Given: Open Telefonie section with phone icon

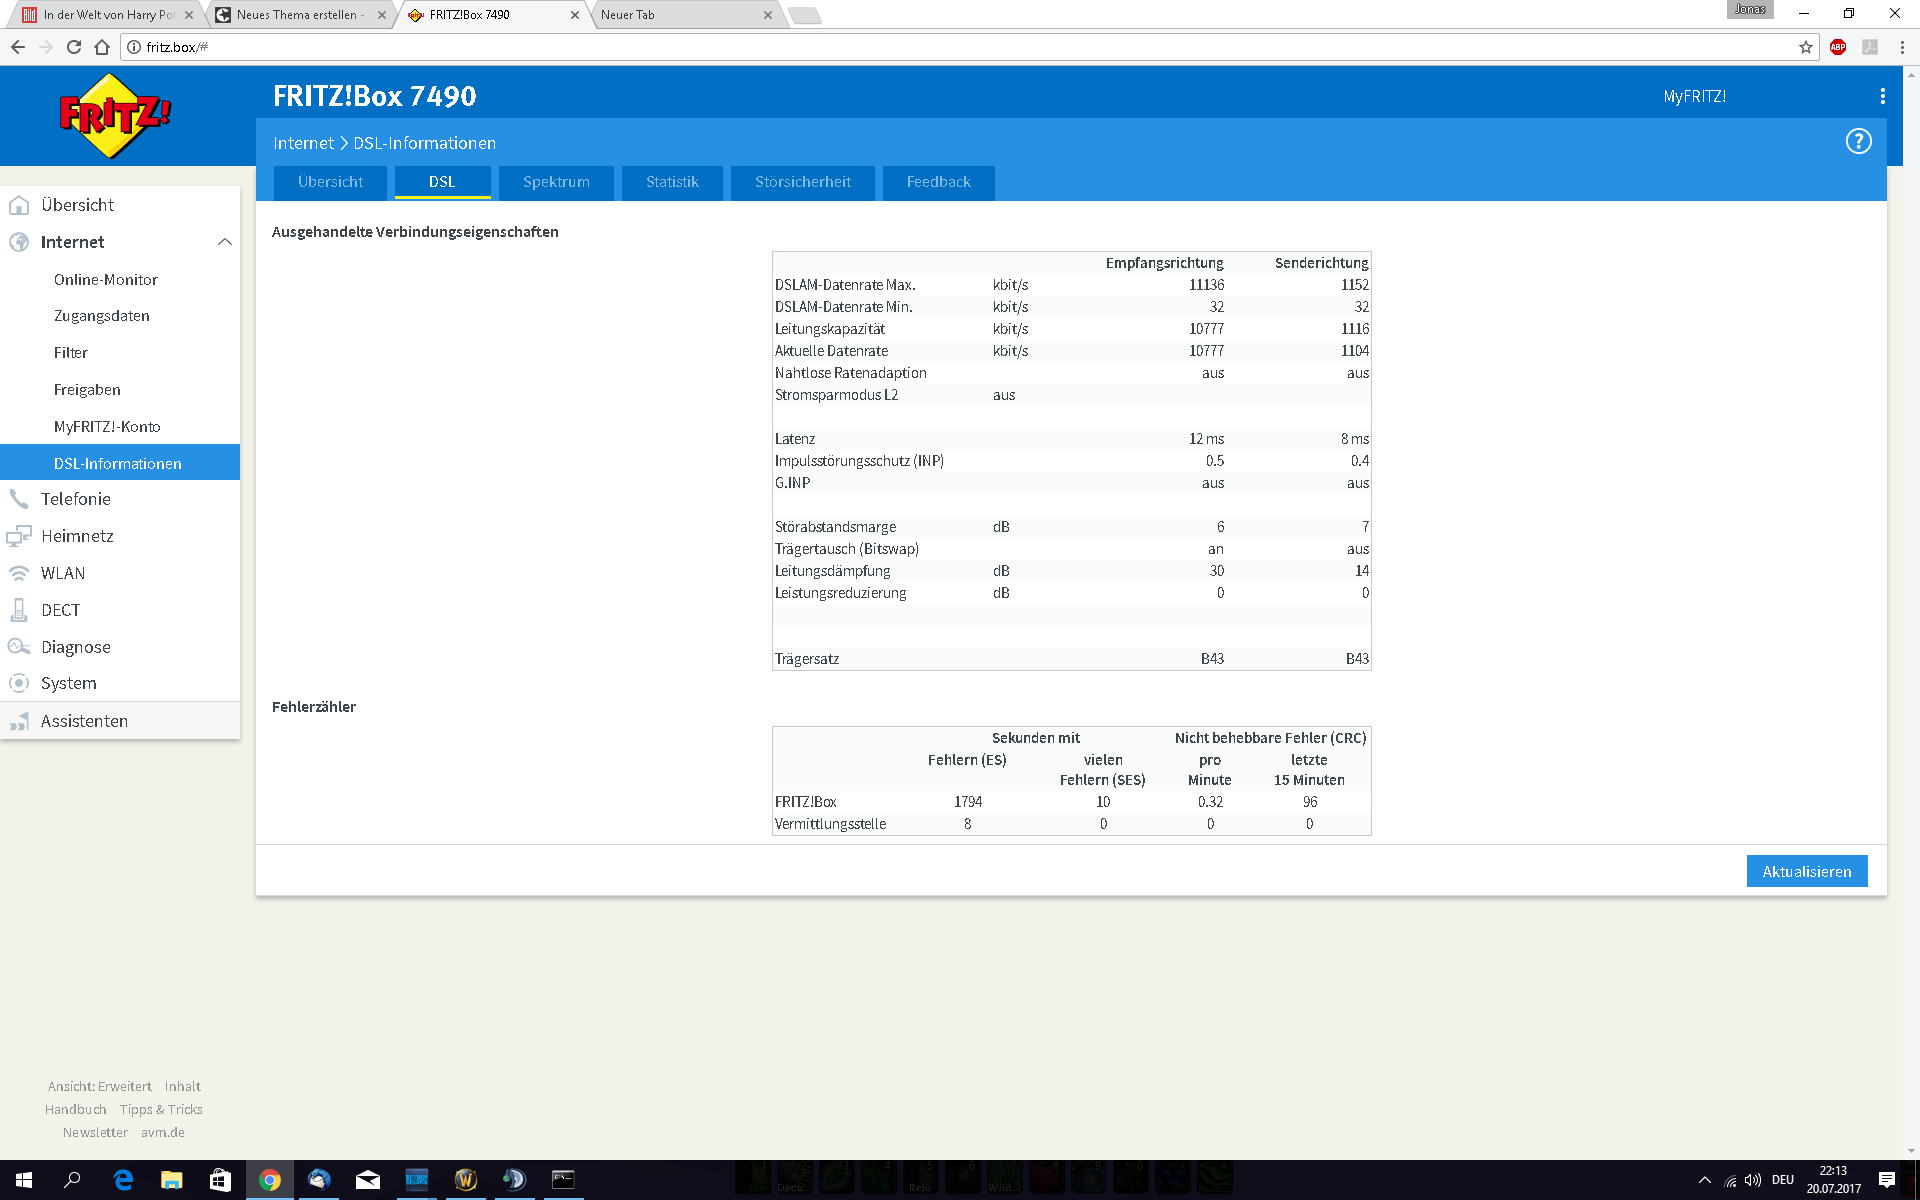Looking at the screenshot, I should (75, 499).
